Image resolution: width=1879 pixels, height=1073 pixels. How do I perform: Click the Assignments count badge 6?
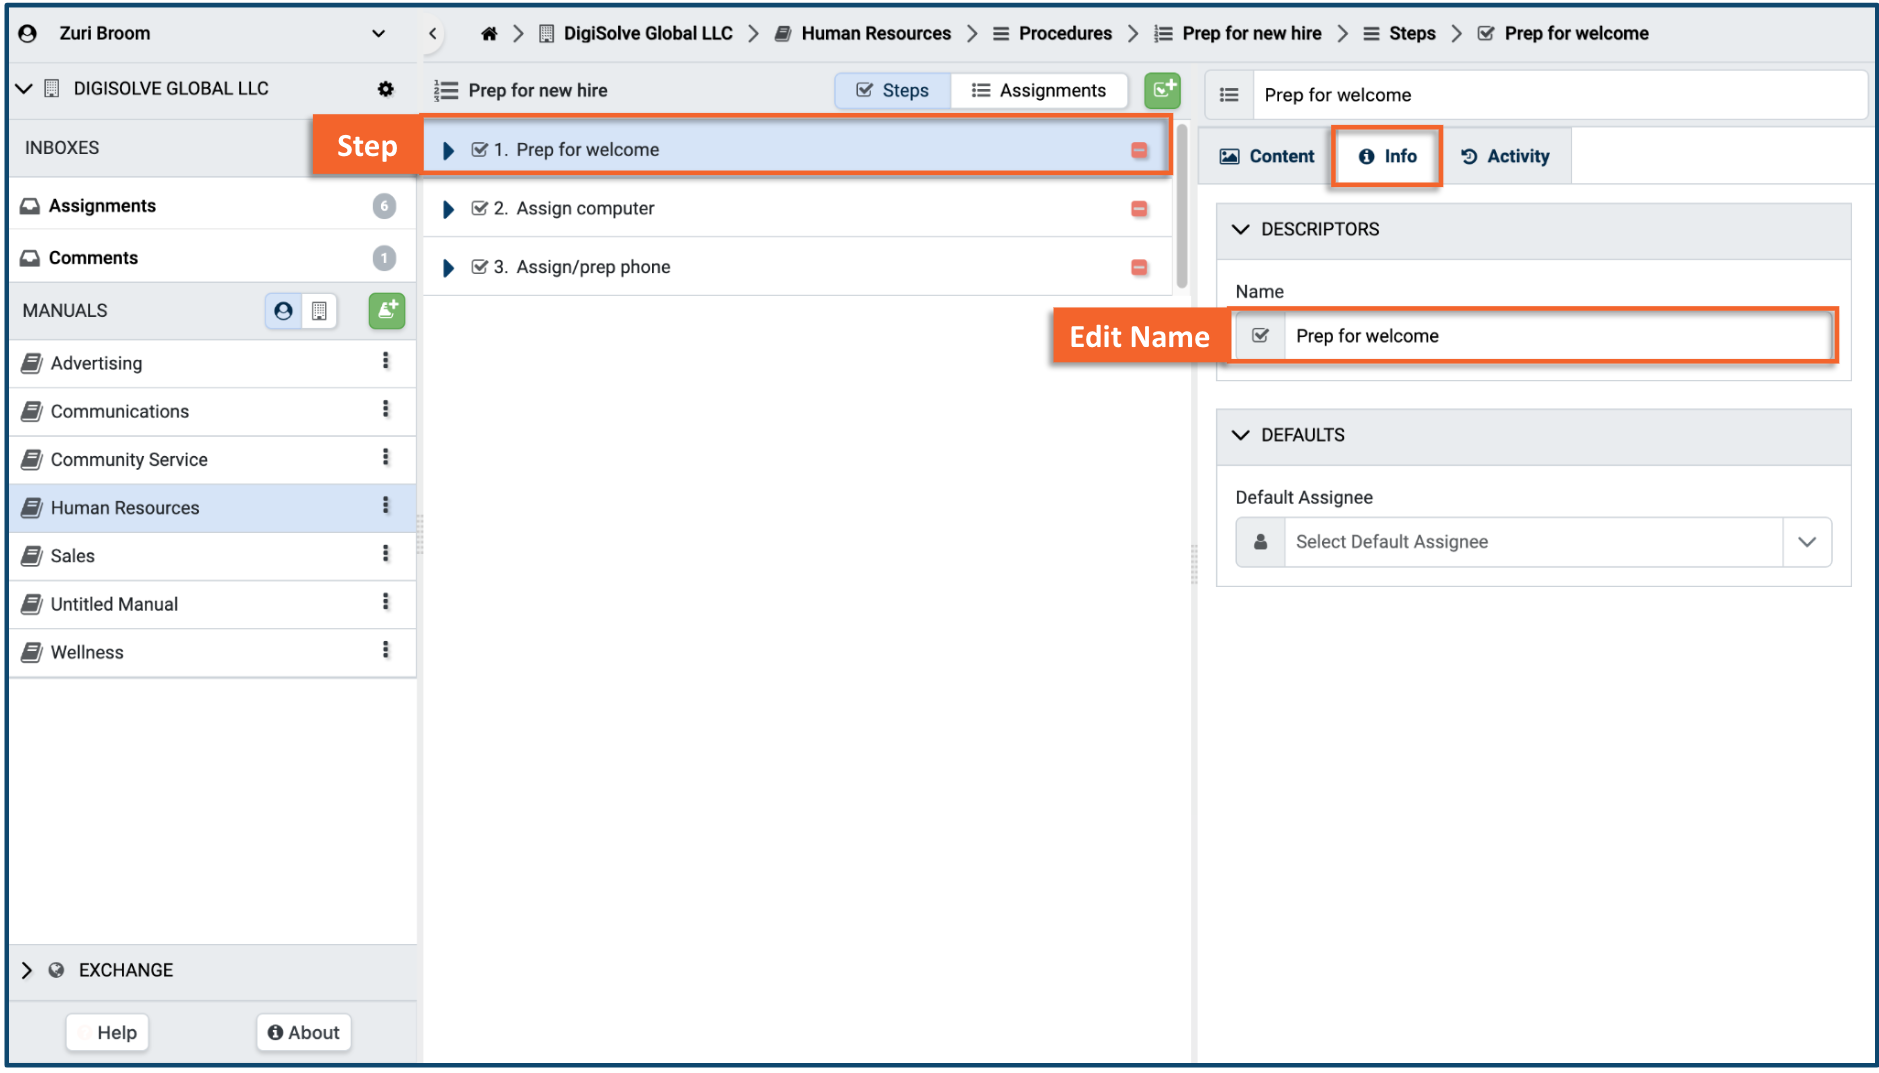(x=384, y=206)
